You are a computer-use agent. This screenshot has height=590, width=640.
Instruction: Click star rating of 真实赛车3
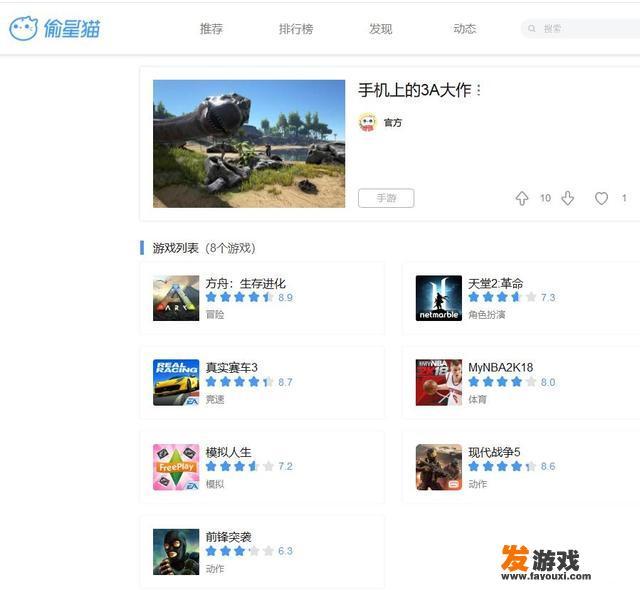point(240,382)
